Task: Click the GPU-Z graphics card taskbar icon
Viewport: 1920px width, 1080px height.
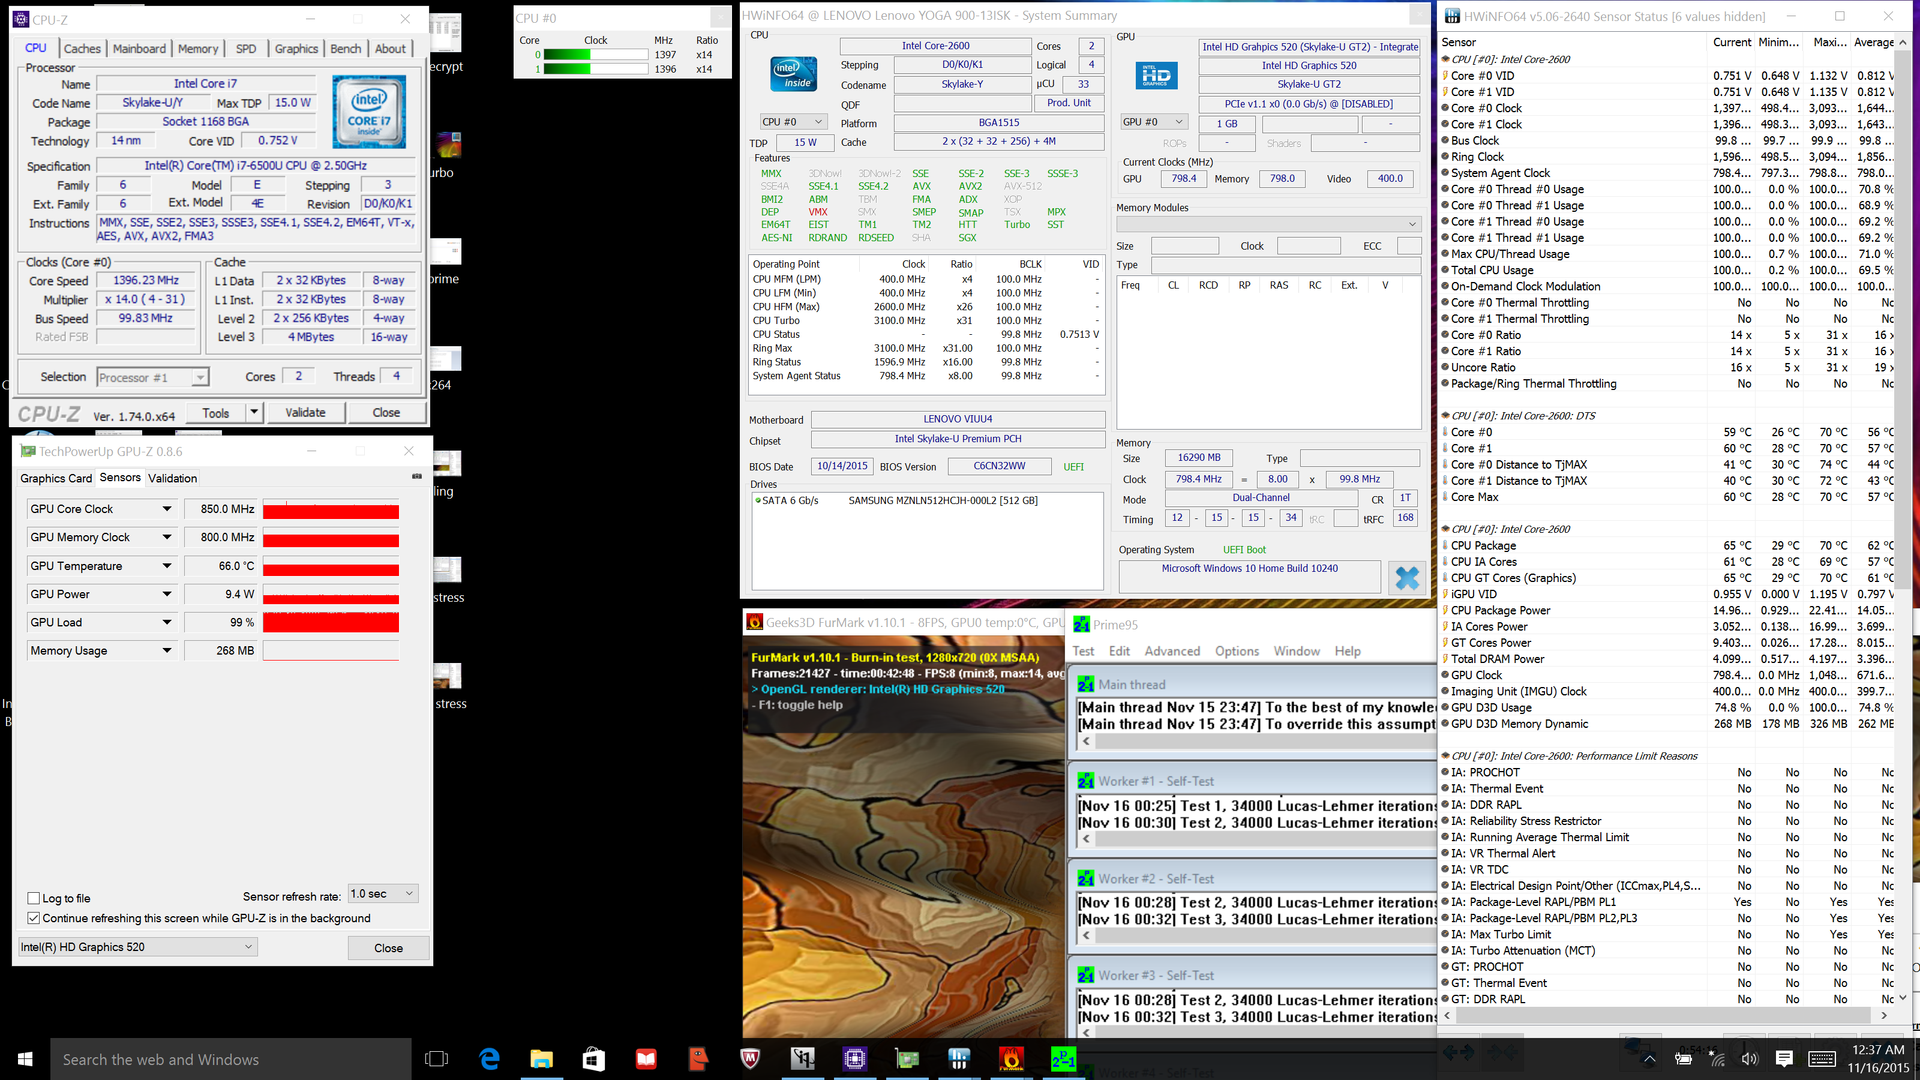Action: pyautogui.click(x=907, y=1059)
